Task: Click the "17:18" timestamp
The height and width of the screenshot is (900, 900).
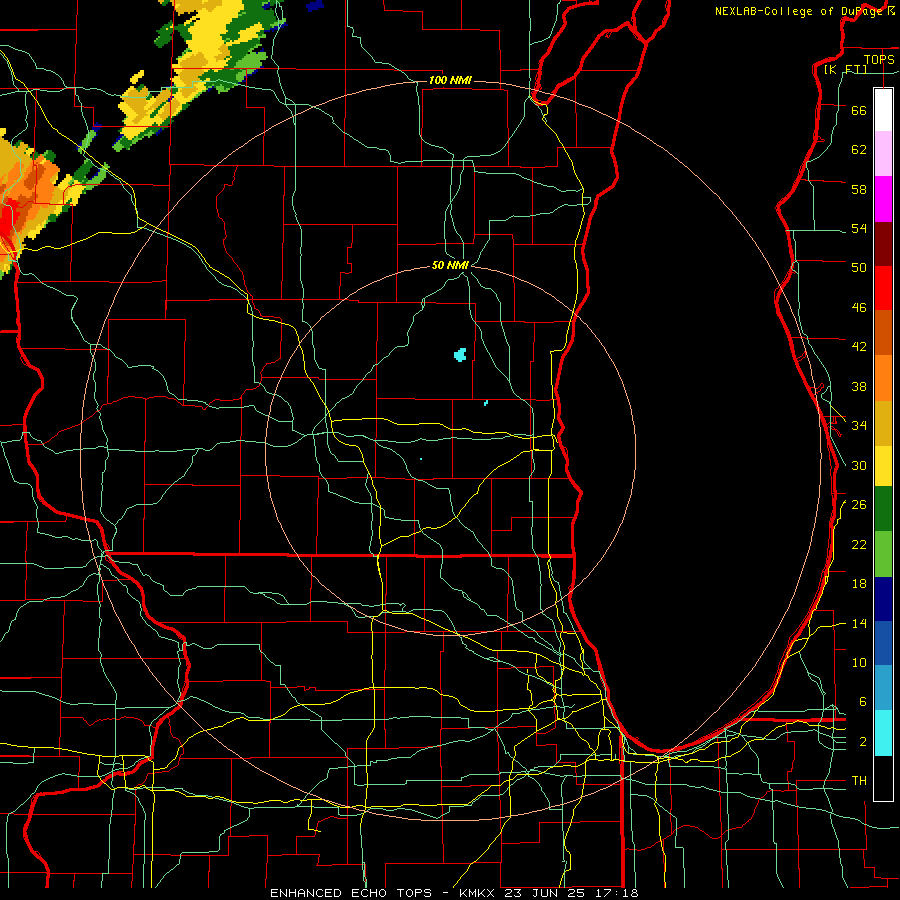Action: (x=618, y=893)
